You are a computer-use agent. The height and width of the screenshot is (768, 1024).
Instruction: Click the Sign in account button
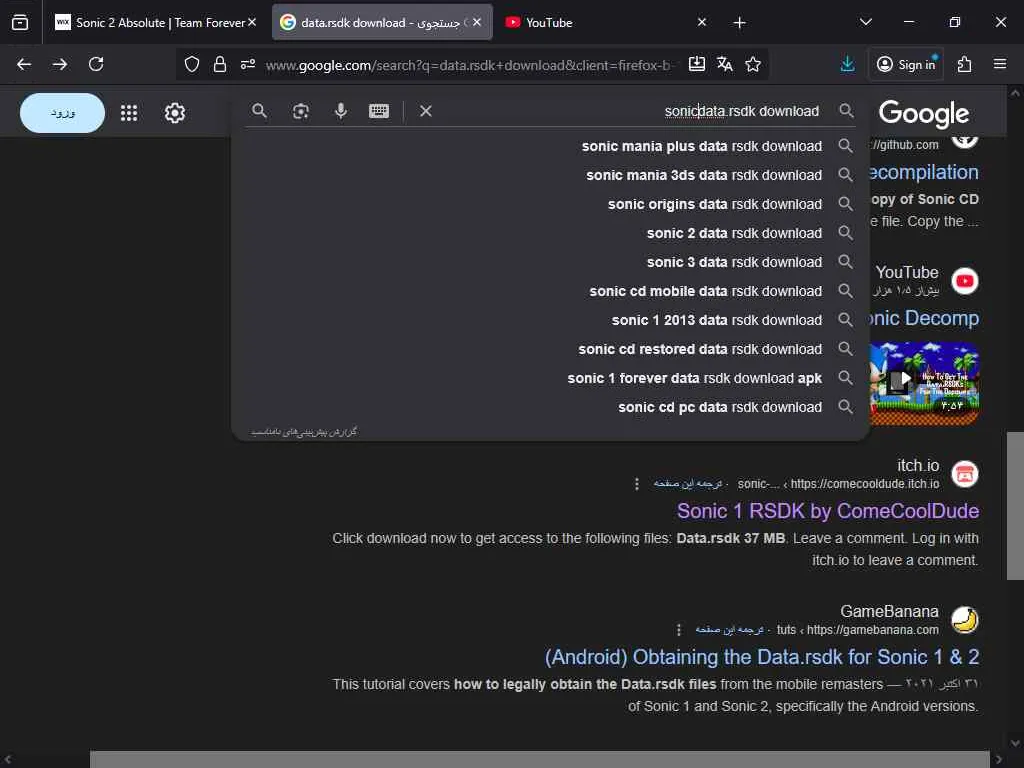[906, 64]
